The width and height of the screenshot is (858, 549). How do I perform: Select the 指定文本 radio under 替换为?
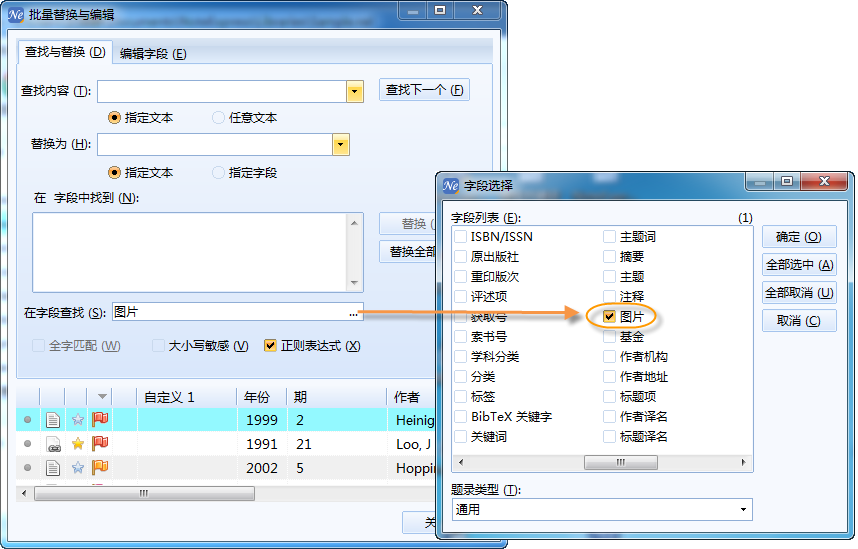click(x=114, y=173)
